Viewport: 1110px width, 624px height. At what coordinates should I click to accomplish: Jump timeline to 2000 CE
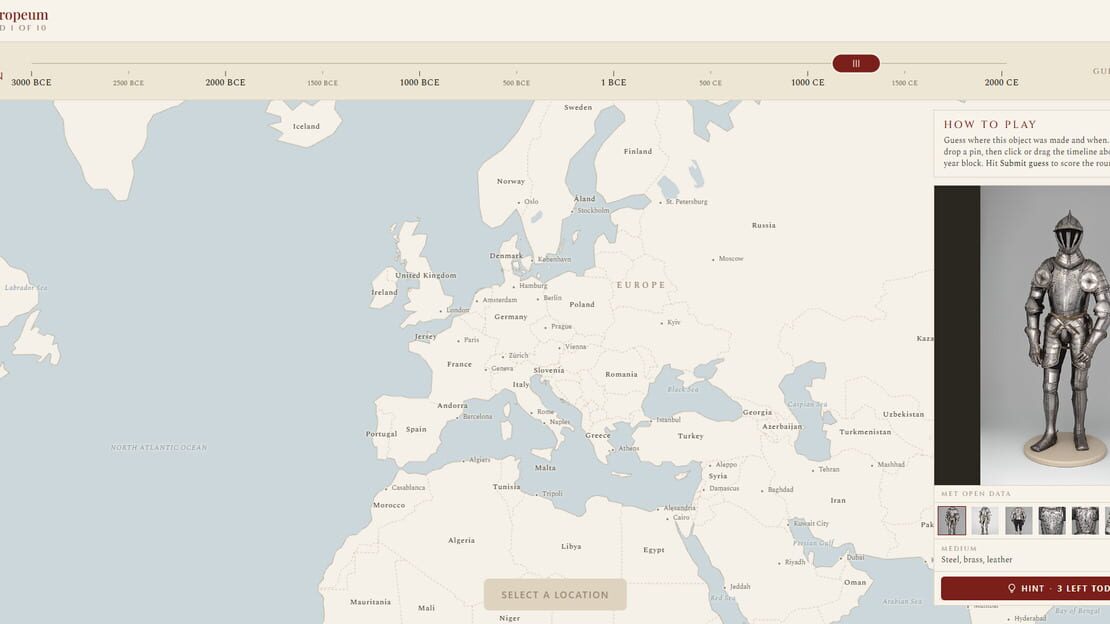pos(1001,82)
